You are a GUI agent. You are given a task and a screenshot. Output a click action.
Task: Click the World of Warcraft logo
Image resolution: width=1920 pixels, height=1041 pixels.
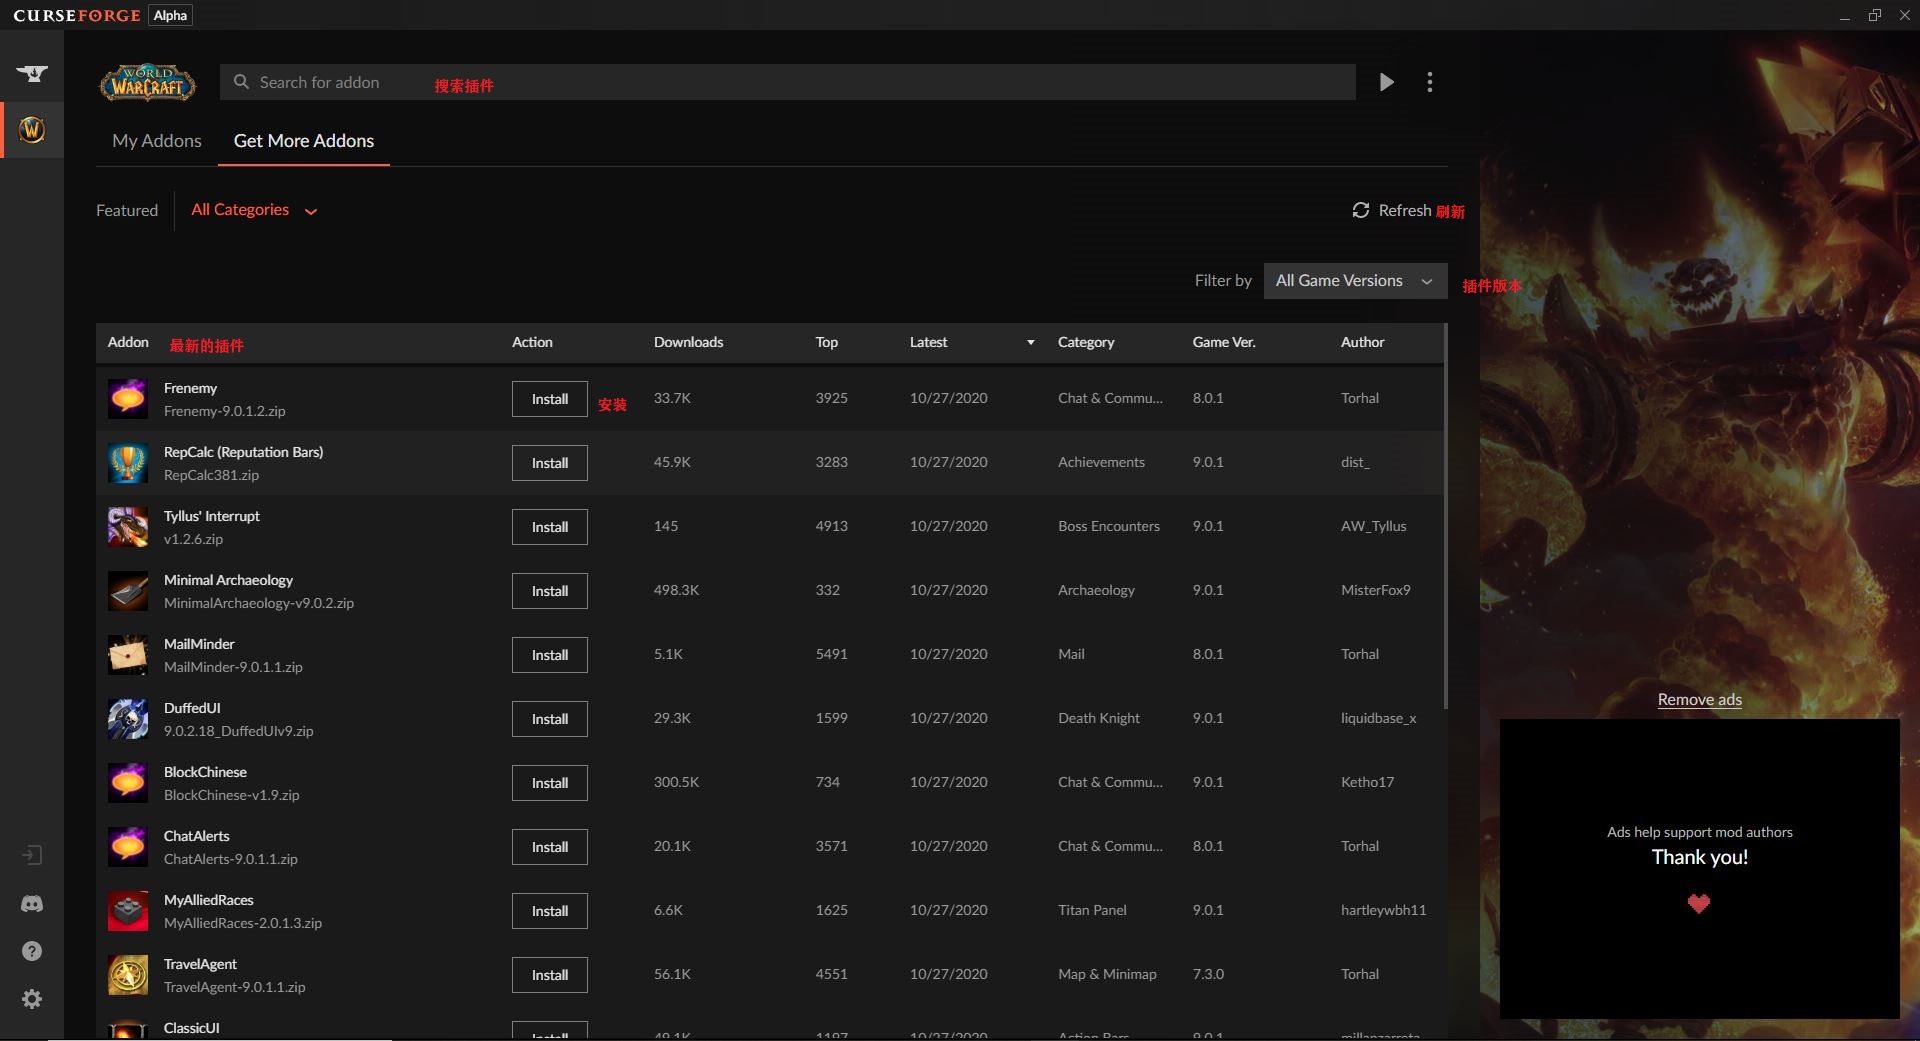pyautogui.click(x=147, y=82)
